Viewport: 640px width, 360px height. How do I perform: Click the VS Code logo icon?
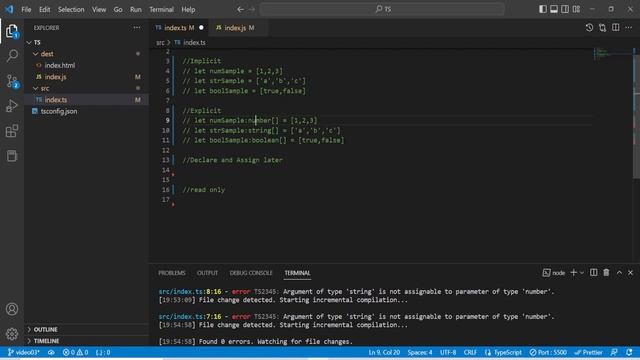[x=9, y=9]
